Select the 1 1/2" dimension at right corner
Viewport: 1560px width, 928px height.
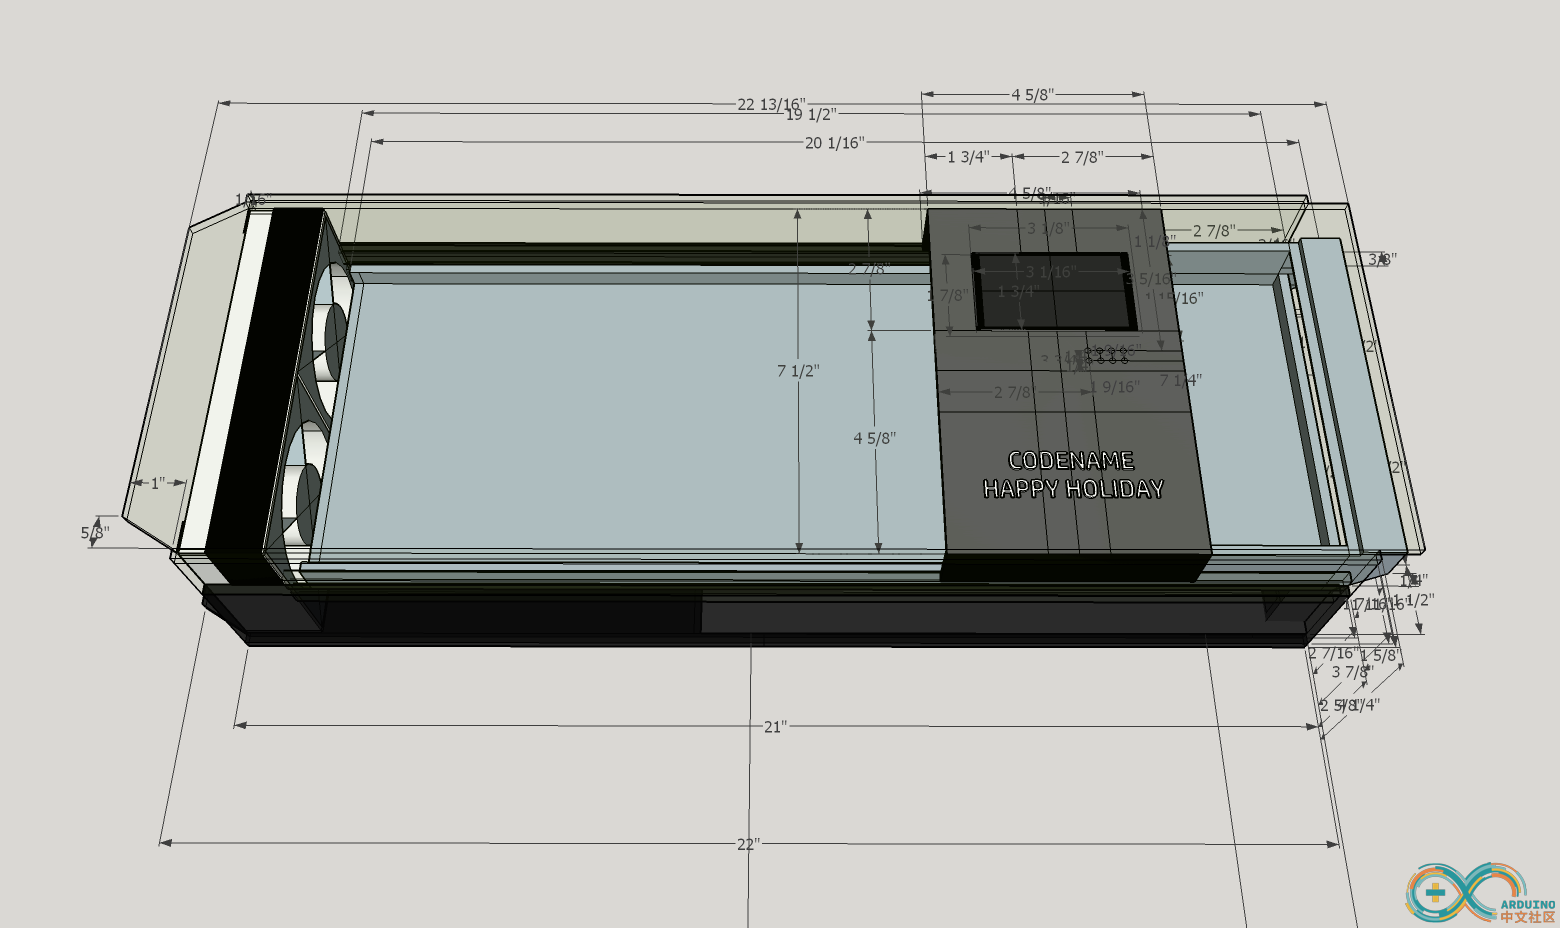pyautogui.click(x=1414, y=600)
